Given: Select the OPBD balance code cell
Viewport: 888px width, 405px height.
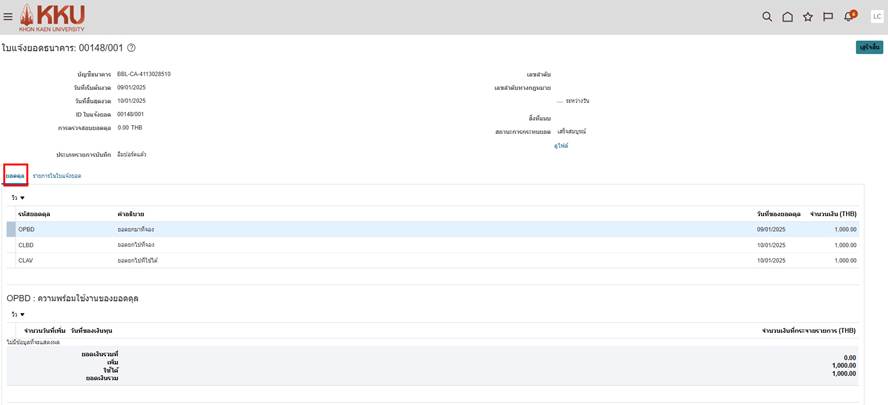Looking at the screenshot, I should click(27, 229).
